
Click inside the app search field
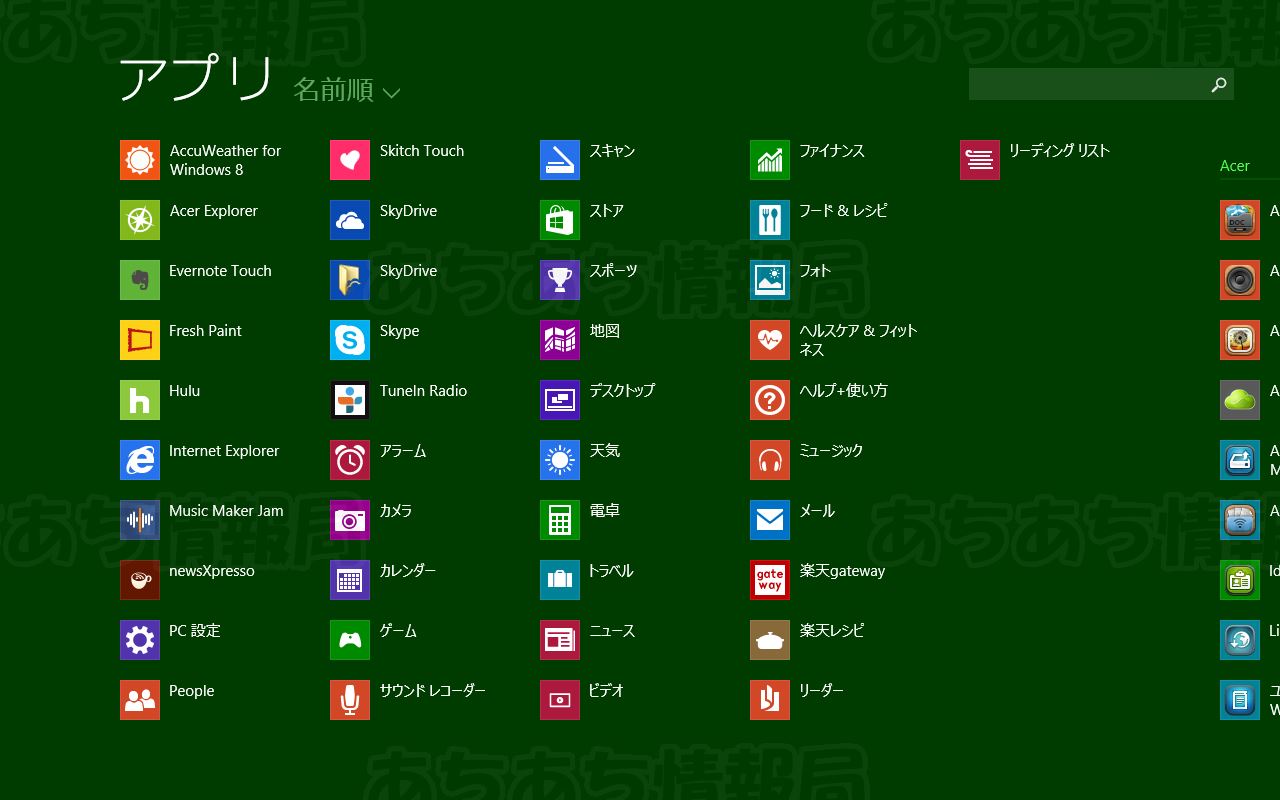tap(1085, 85)
